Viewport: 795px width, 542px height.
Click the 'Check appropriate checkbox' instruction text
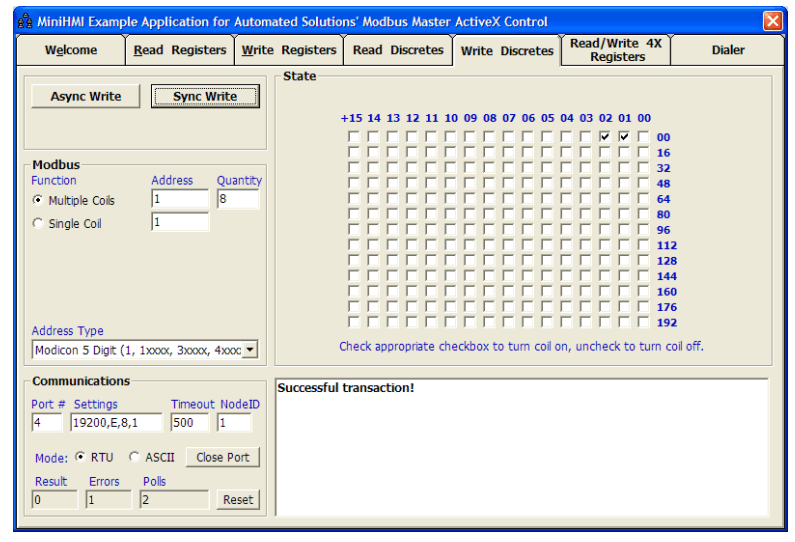point(521,346)
